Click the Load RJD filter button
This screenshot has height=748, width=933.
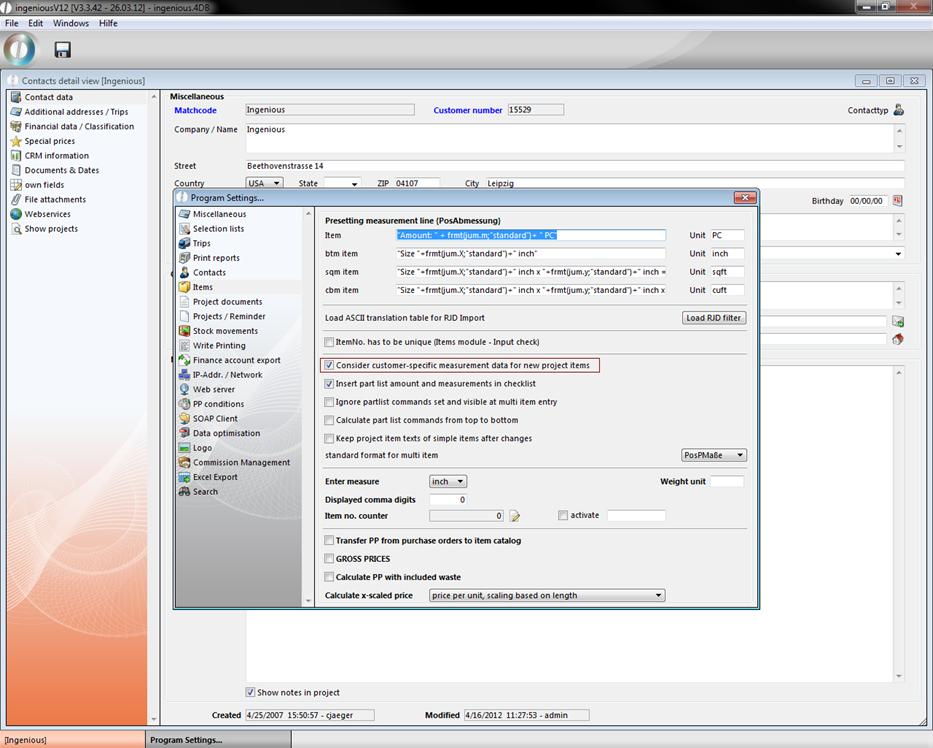tap(713, 318)
